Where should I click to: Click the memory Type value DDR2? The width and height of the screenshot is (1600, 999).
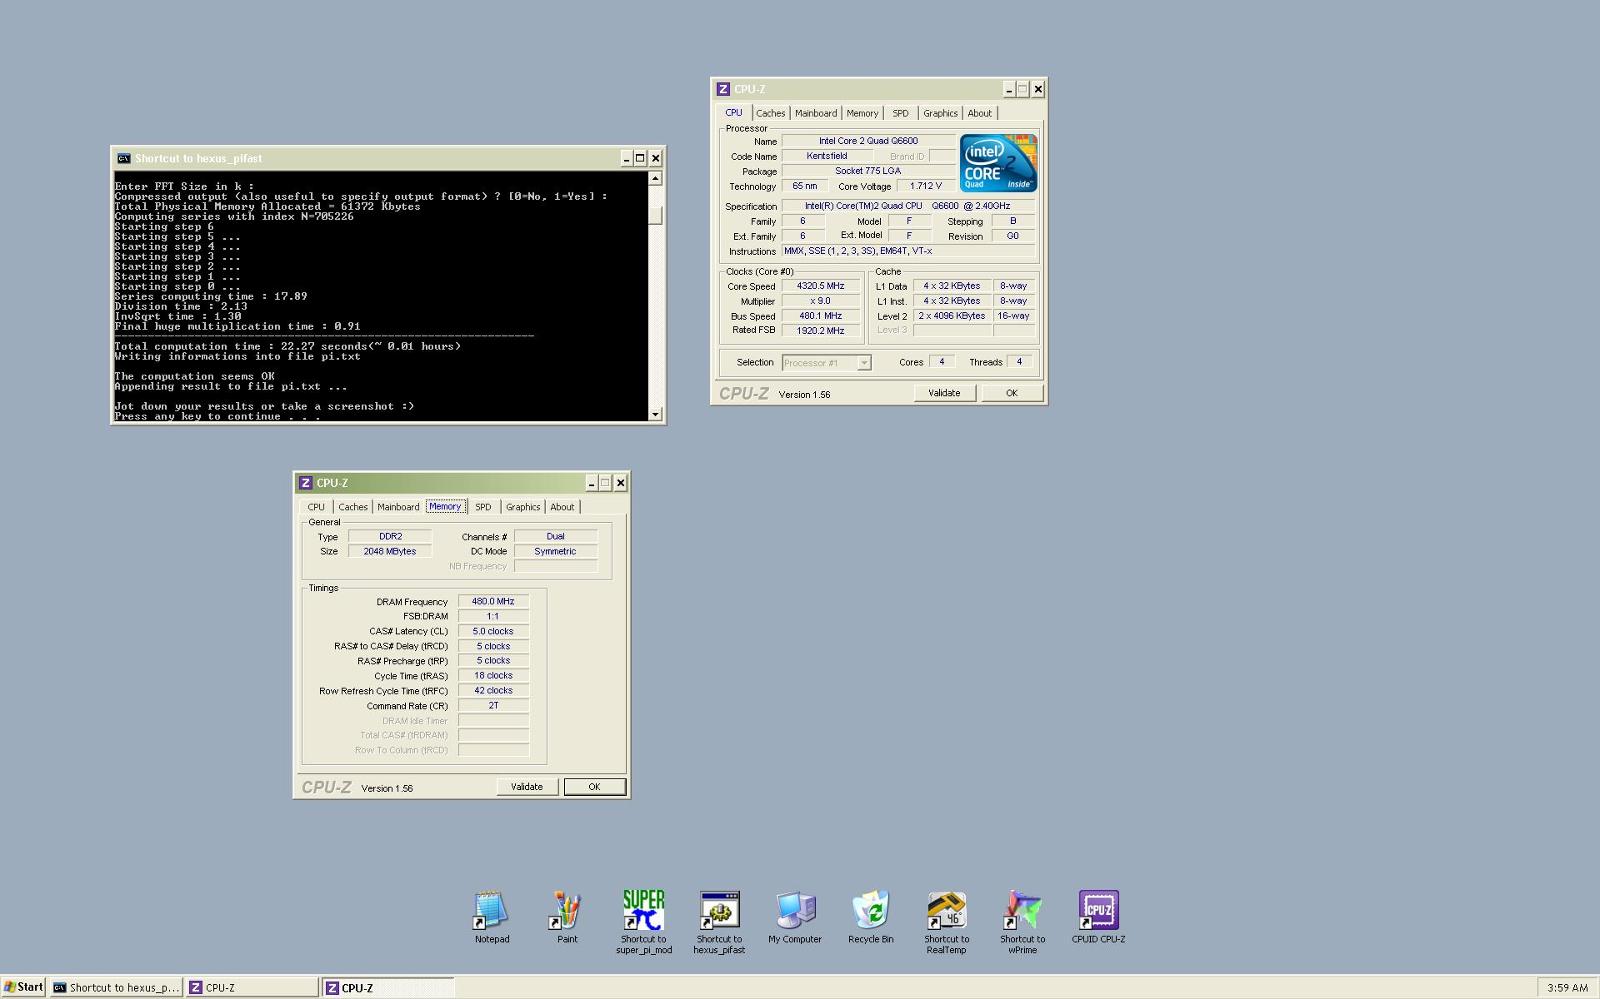[390, 537]
